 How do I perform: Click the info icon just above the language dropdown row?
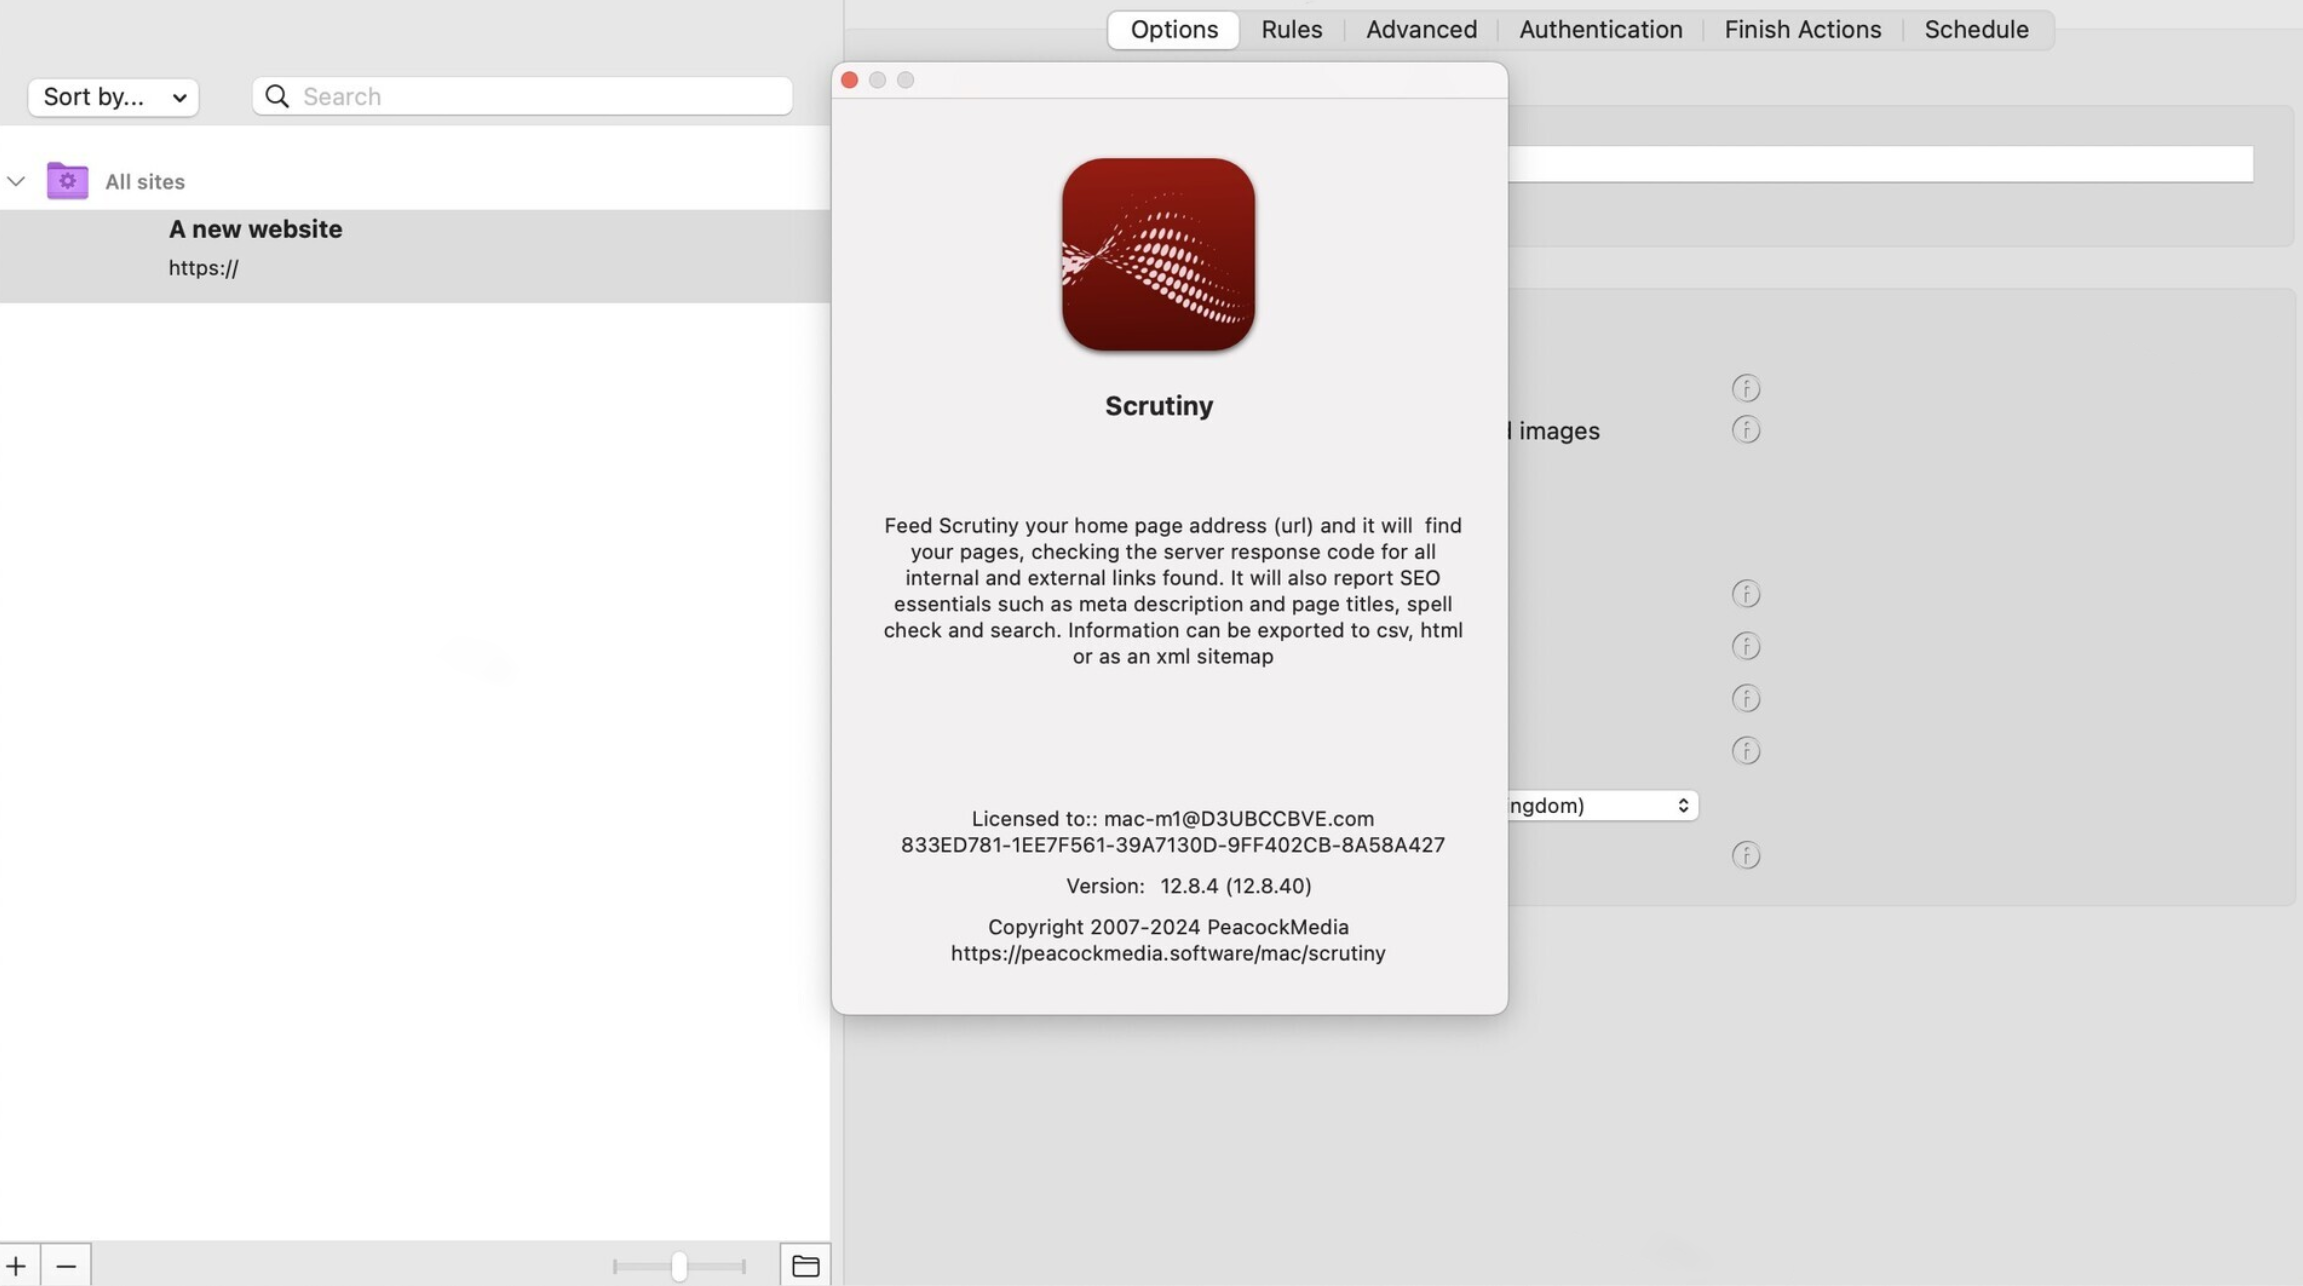tap(1745, 751)
